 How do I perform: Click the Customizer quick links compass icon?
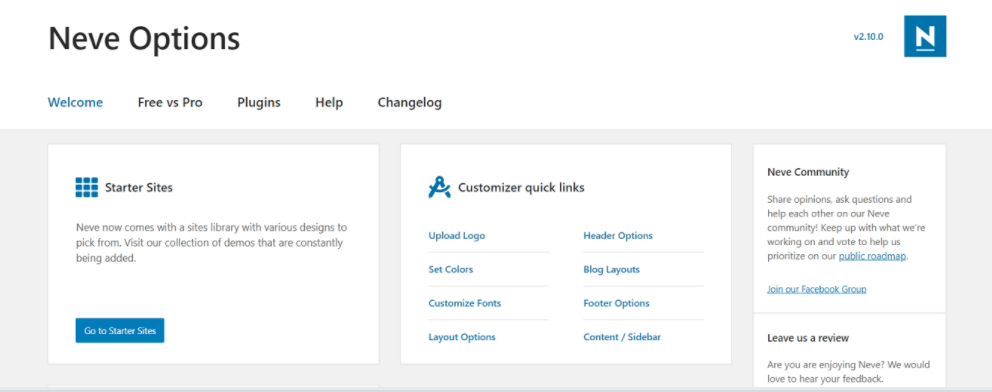click(x=439, y=187)
